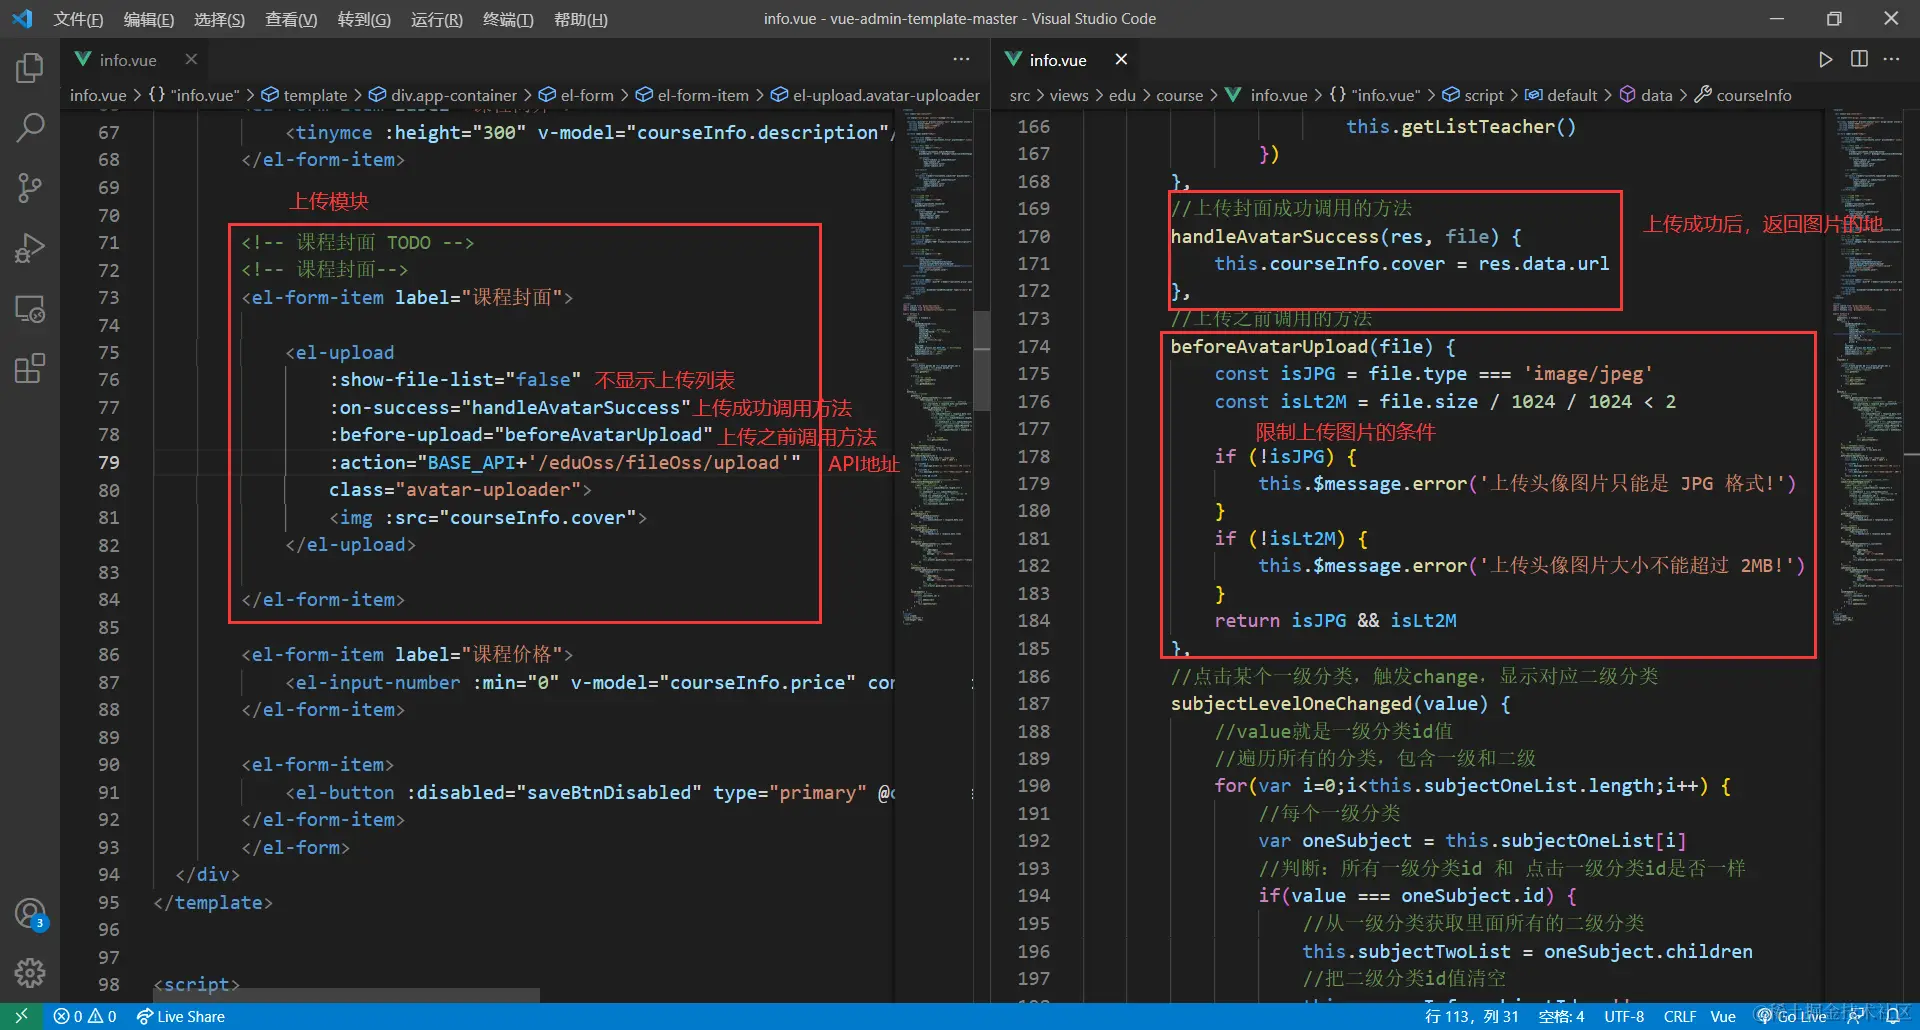Select the left editor info.vue tab

(x=136, y=60)
